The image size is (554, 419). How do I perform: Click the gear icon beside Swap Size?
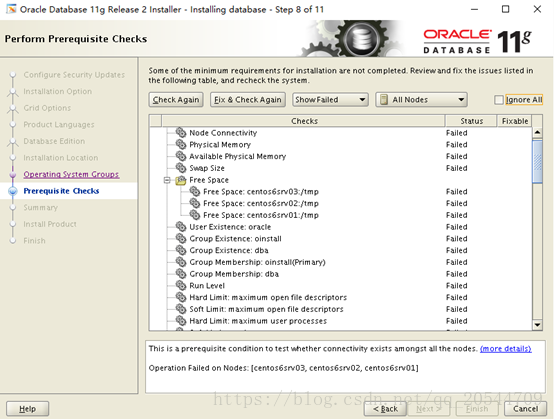pos(181,168)
